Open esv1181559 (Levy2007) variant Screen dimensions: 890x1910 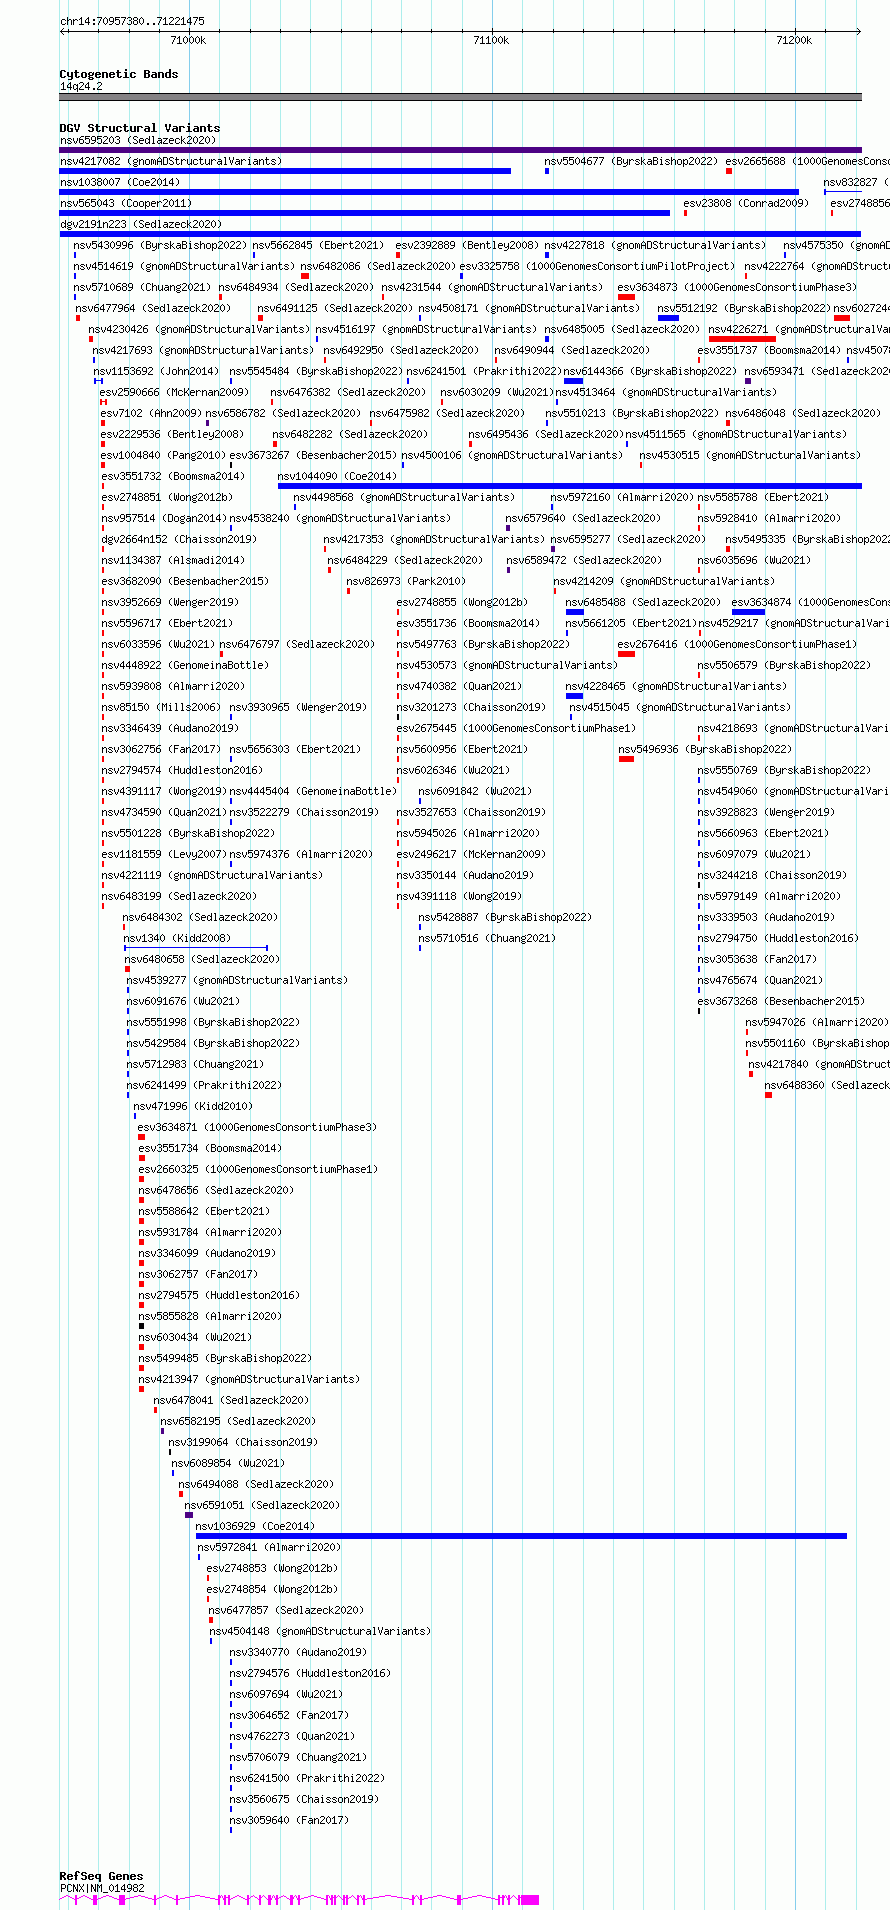click(163, 854)
